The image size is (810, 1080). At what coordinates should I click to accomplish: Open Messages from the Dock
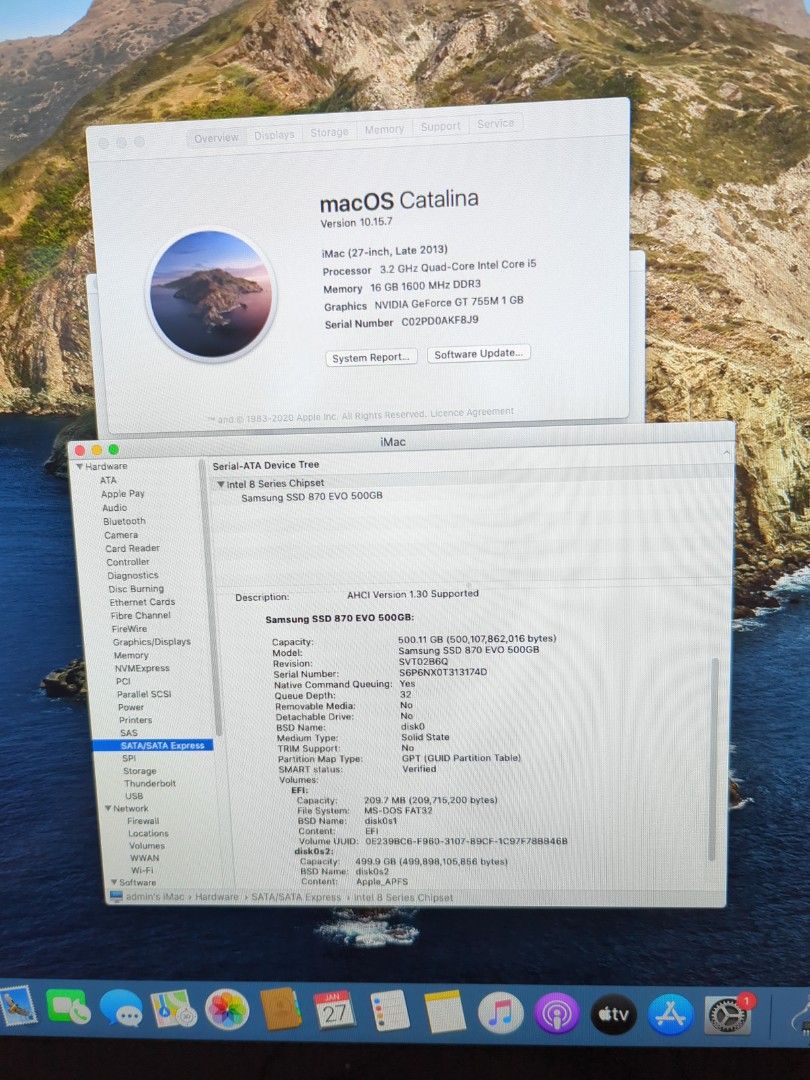pyautogui.click(x=121, y=1009)
